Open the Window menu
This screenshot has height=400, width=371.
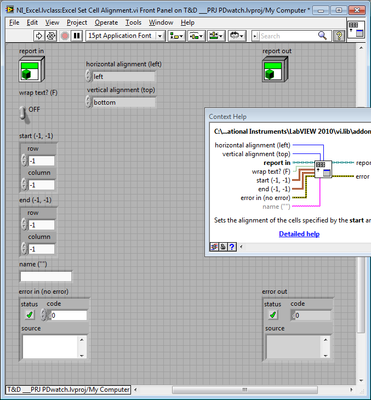point(161,23)
